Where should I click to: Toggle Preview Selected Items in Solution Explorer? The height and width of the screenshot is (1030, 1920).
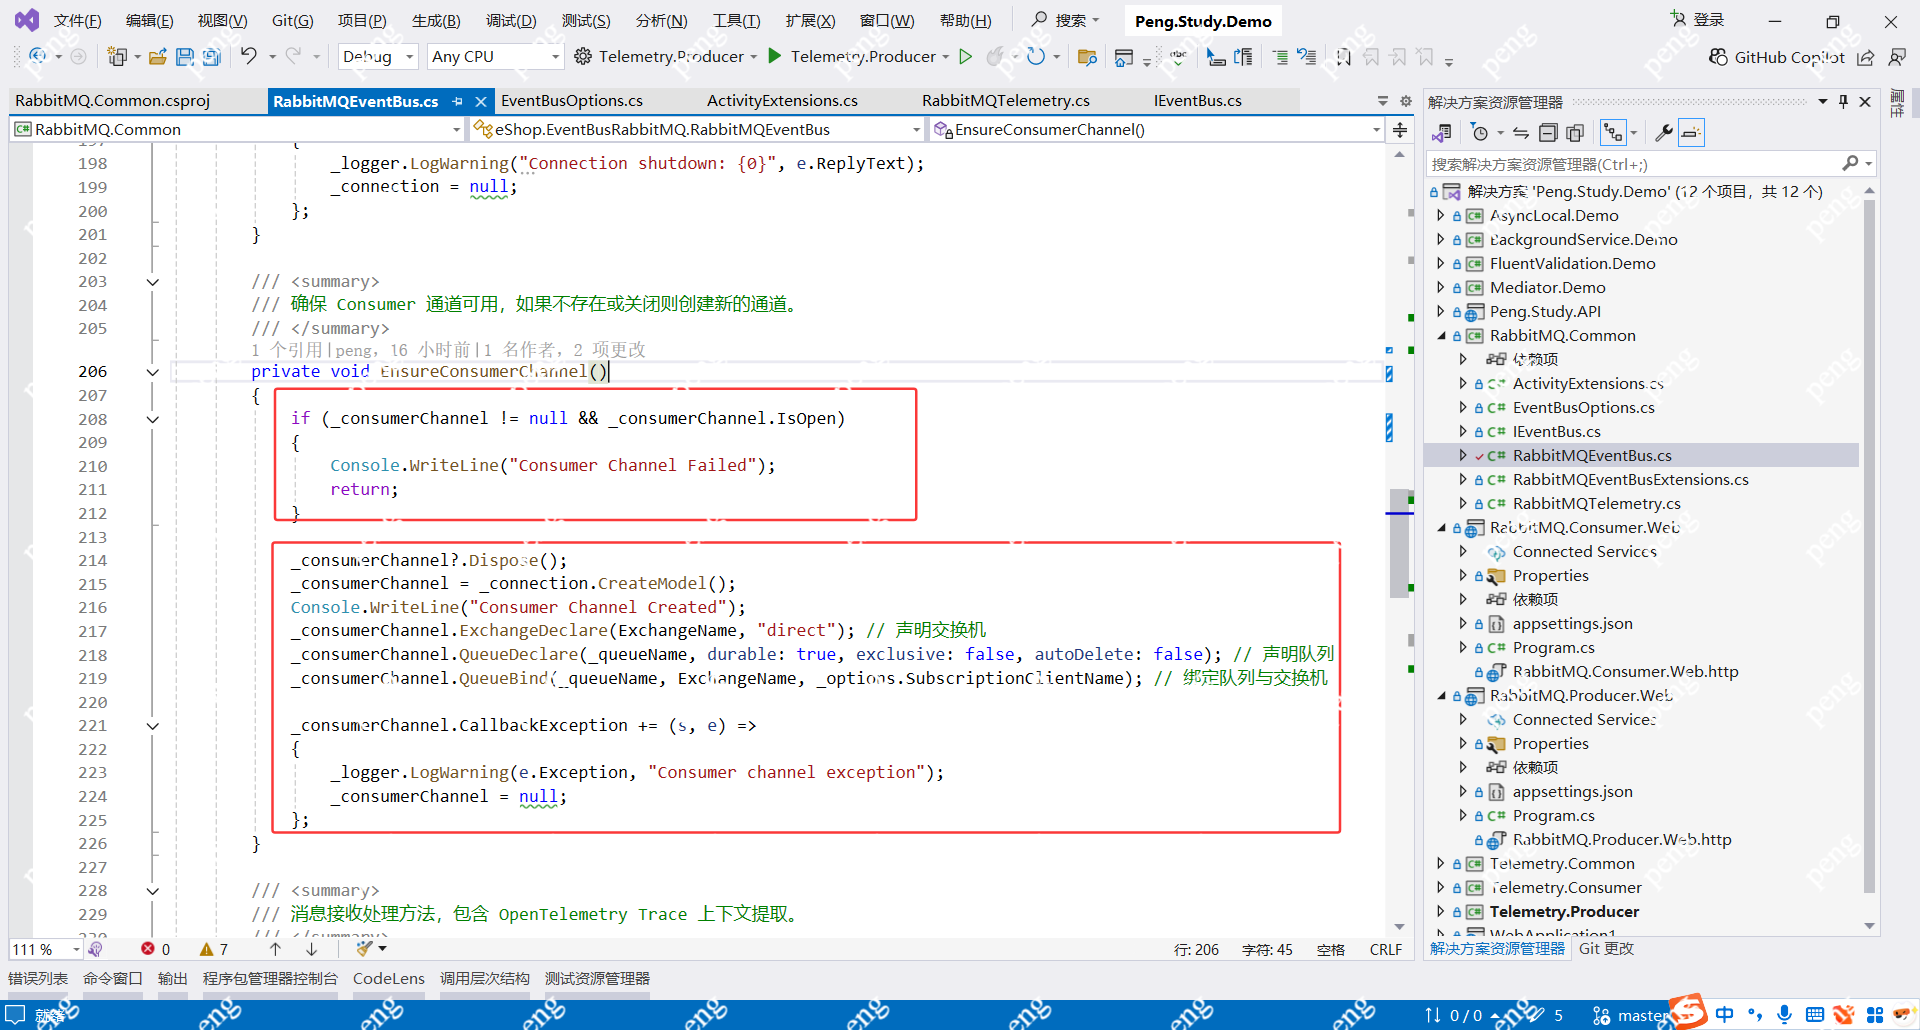coord(1691,132)
